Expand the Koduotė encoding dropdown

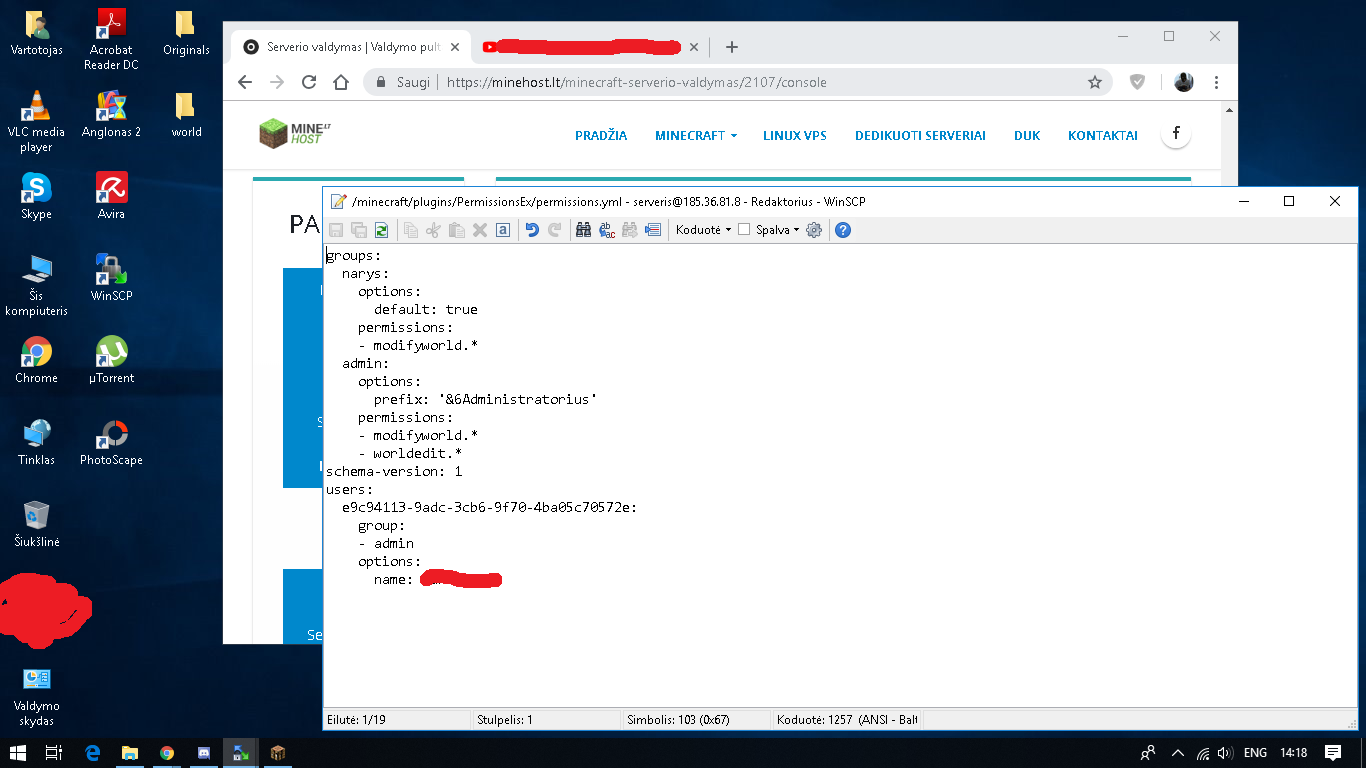[x=703, y=230]
